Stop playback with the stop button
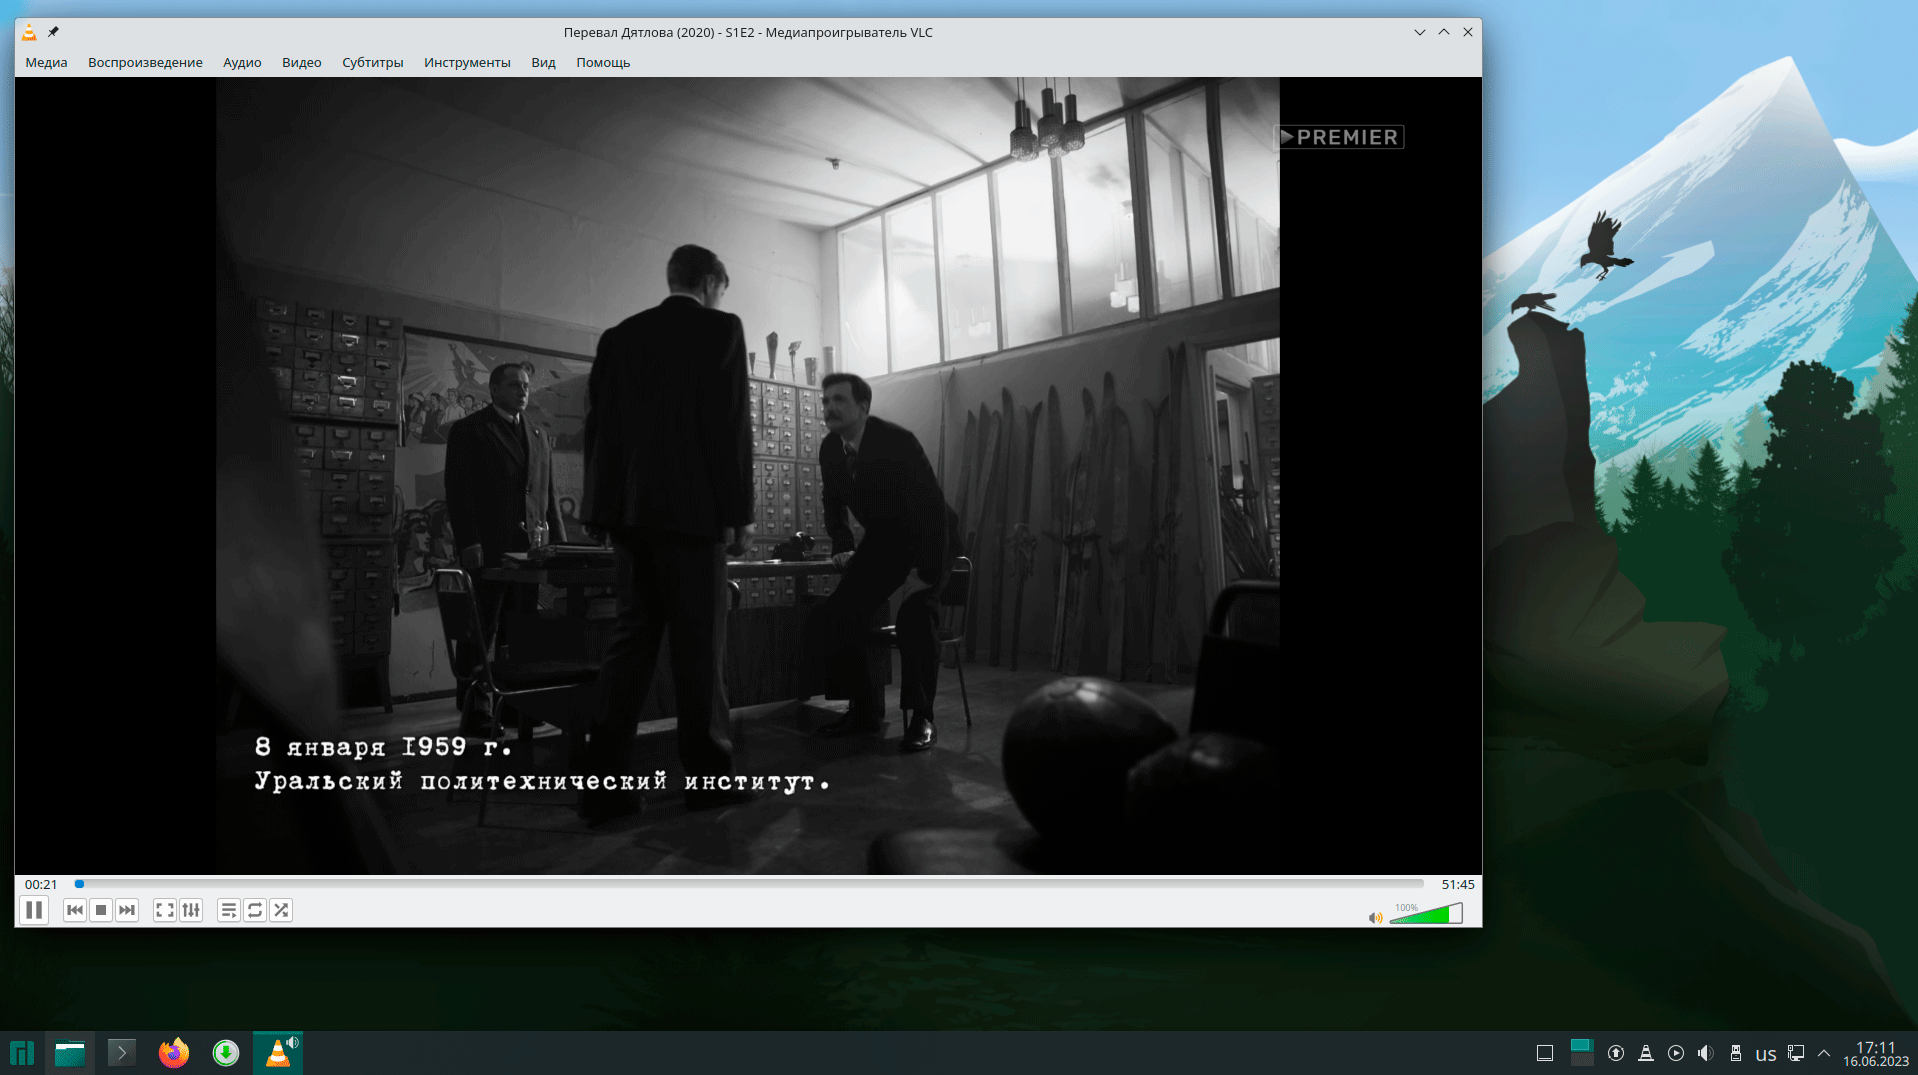This screenshot has width=1918, height=1075. pos(101,910)
